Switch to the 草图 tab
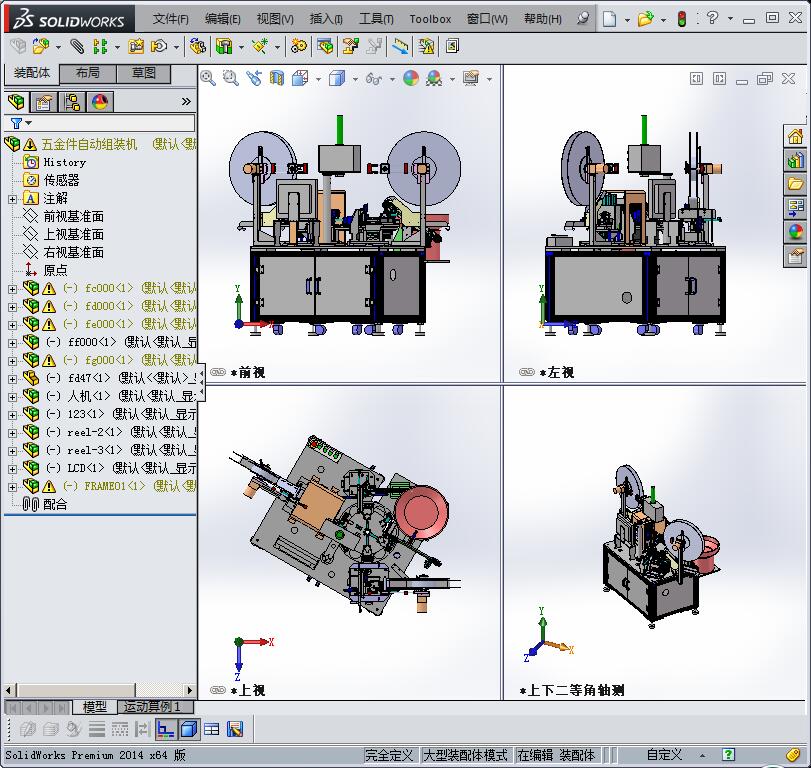This screenshot has height=768, width=811. 144,73
